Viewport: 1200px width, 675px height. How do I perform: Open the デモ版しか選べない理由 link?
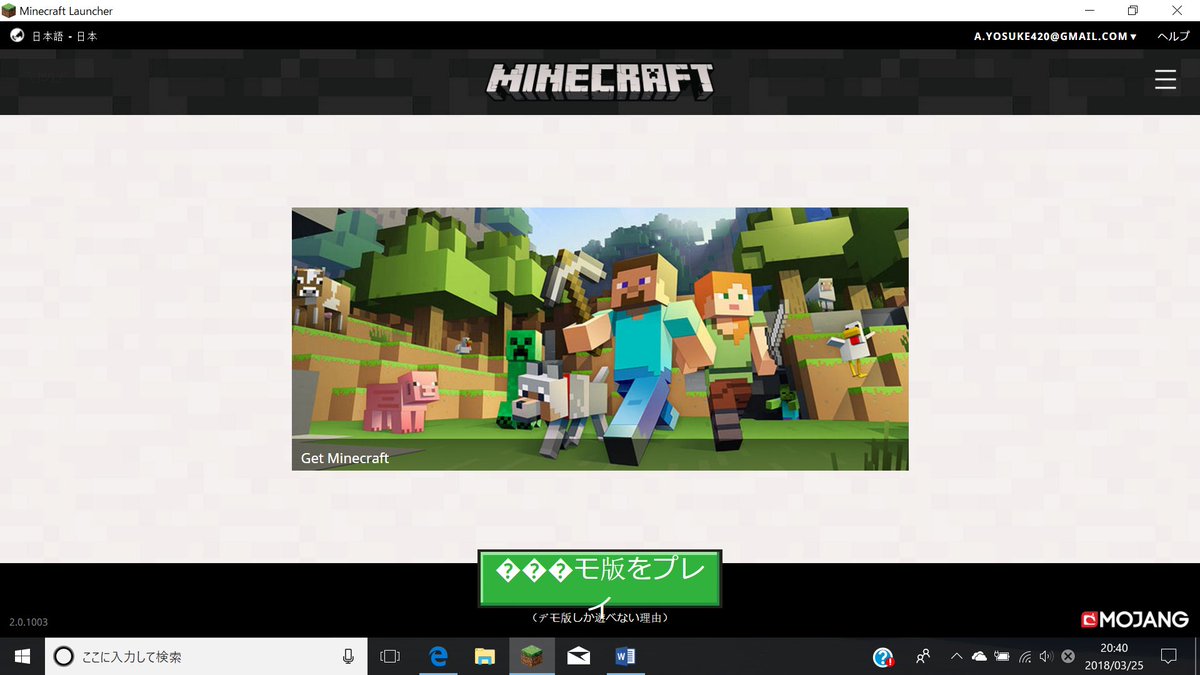[x=600, y=618]
